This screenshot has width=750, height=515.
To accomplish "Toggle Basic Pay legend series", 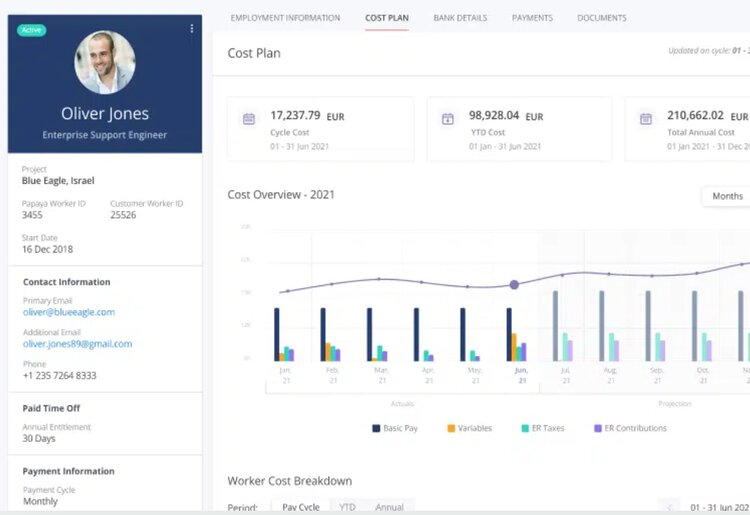I will [398, 428].
